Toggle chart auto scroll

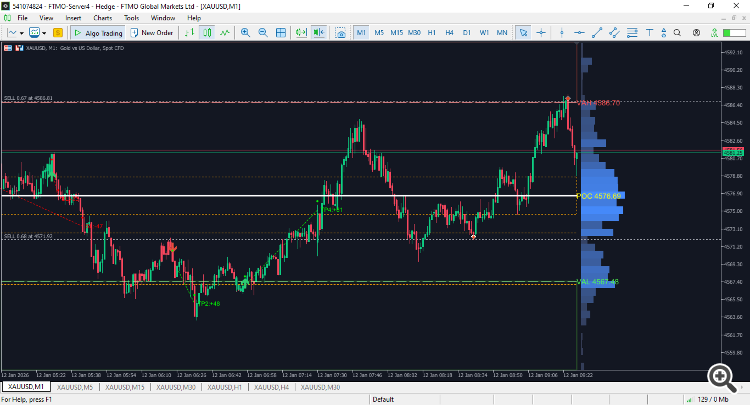click(301, 33)
